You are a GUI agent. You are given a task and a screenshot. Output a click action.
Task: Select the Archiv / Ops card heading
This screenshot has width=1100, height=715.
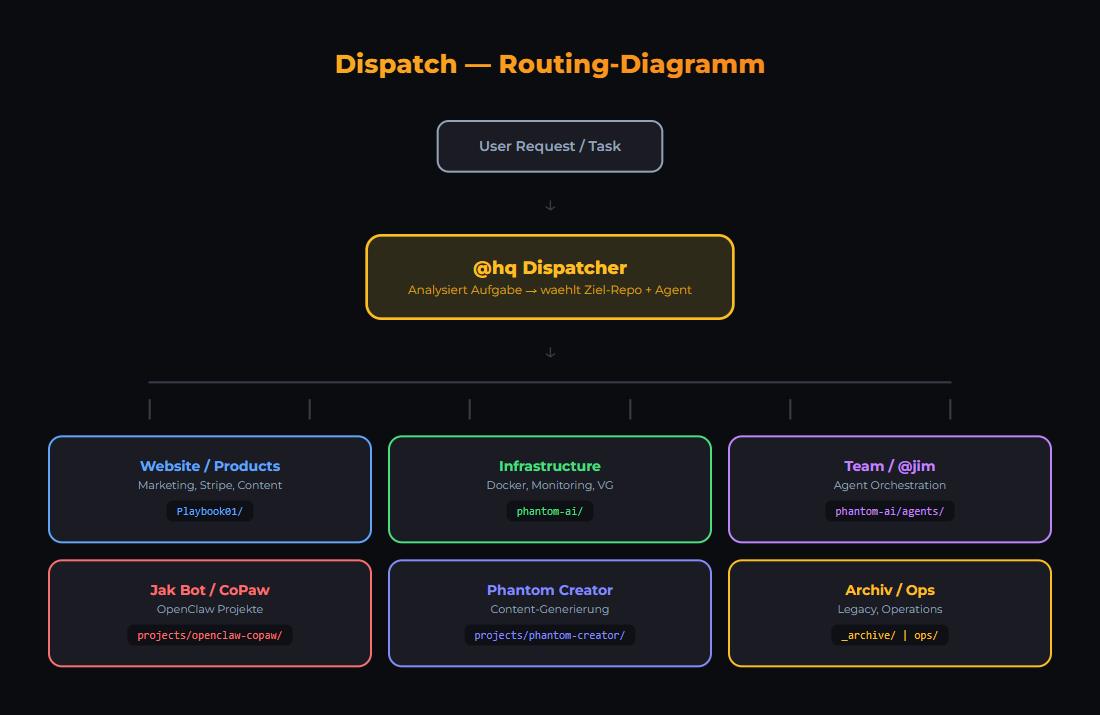tap(890, 590)
